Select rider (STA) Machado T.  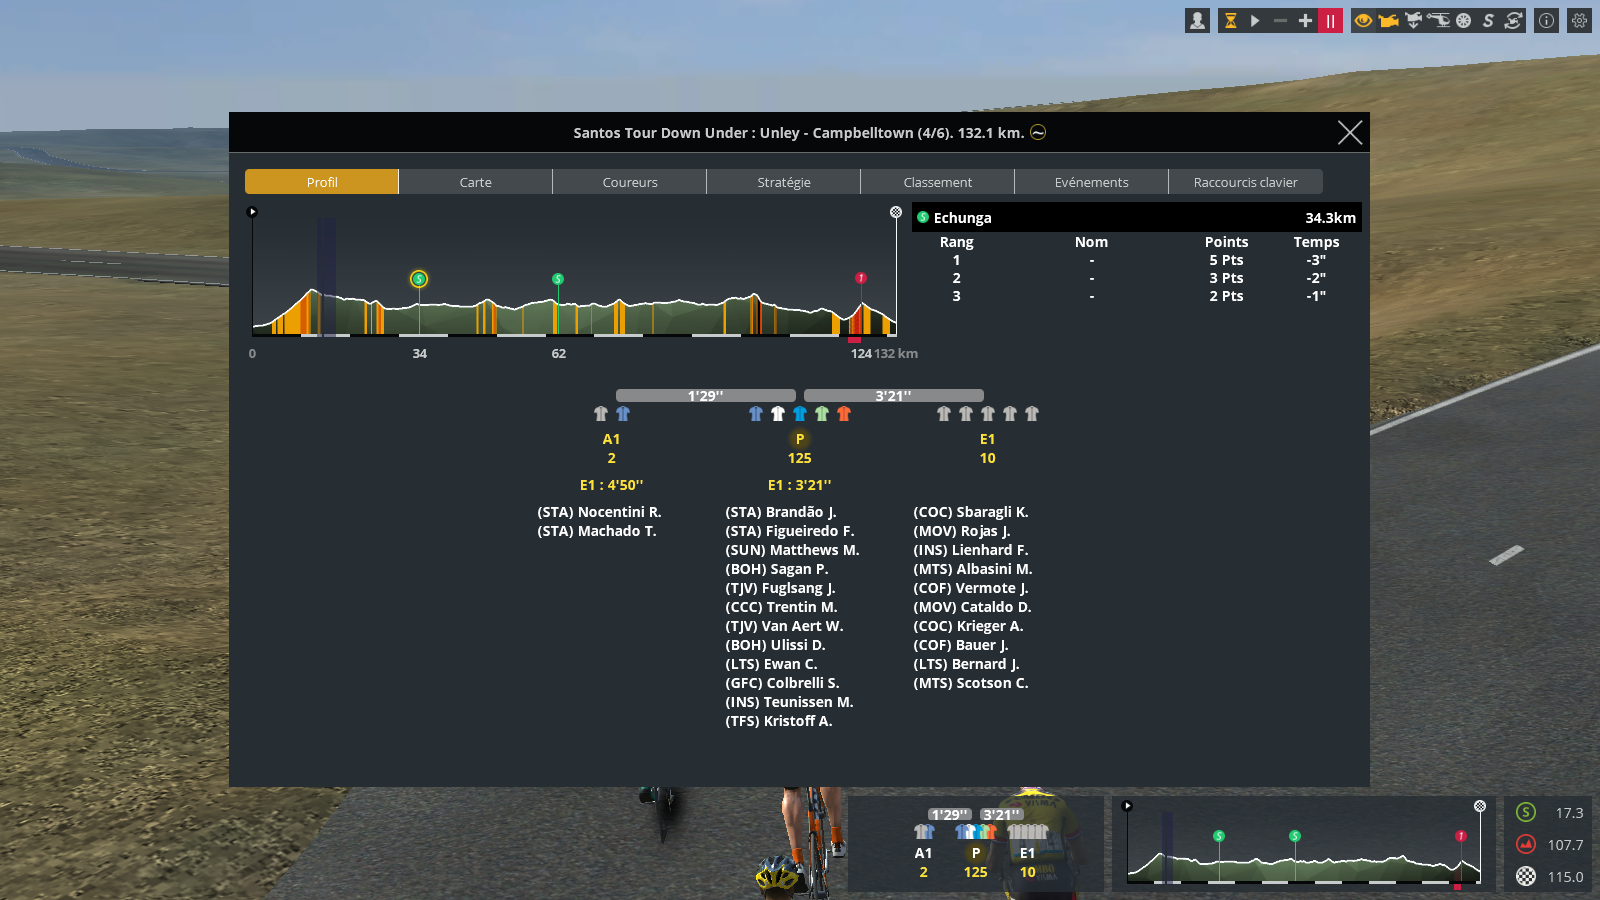[597, 531]
